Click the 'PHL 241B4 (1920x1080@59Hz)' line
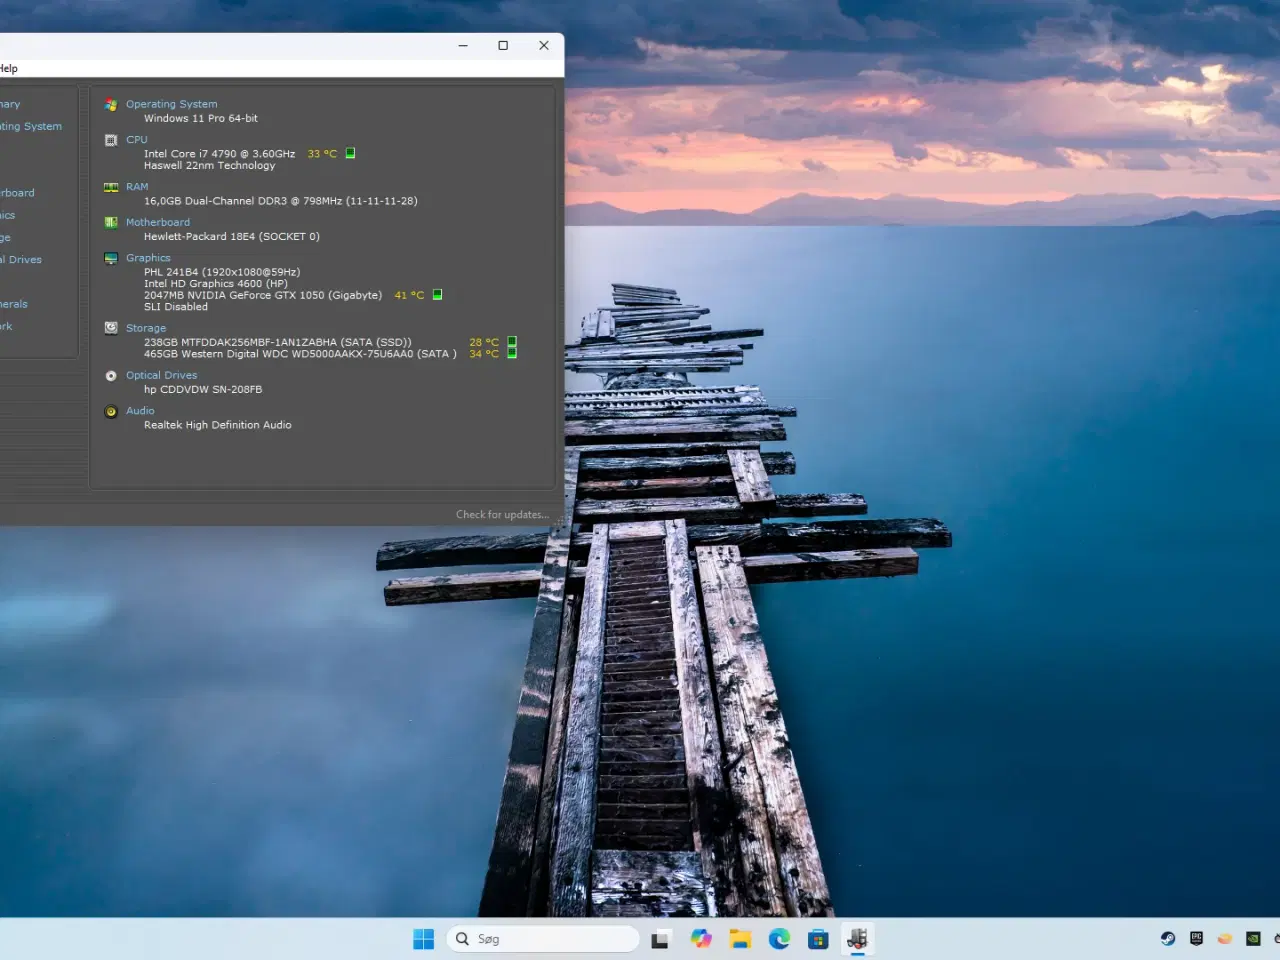Image resolution: width=1280 pixels, height=960 pixels. [x=222, y=272]
